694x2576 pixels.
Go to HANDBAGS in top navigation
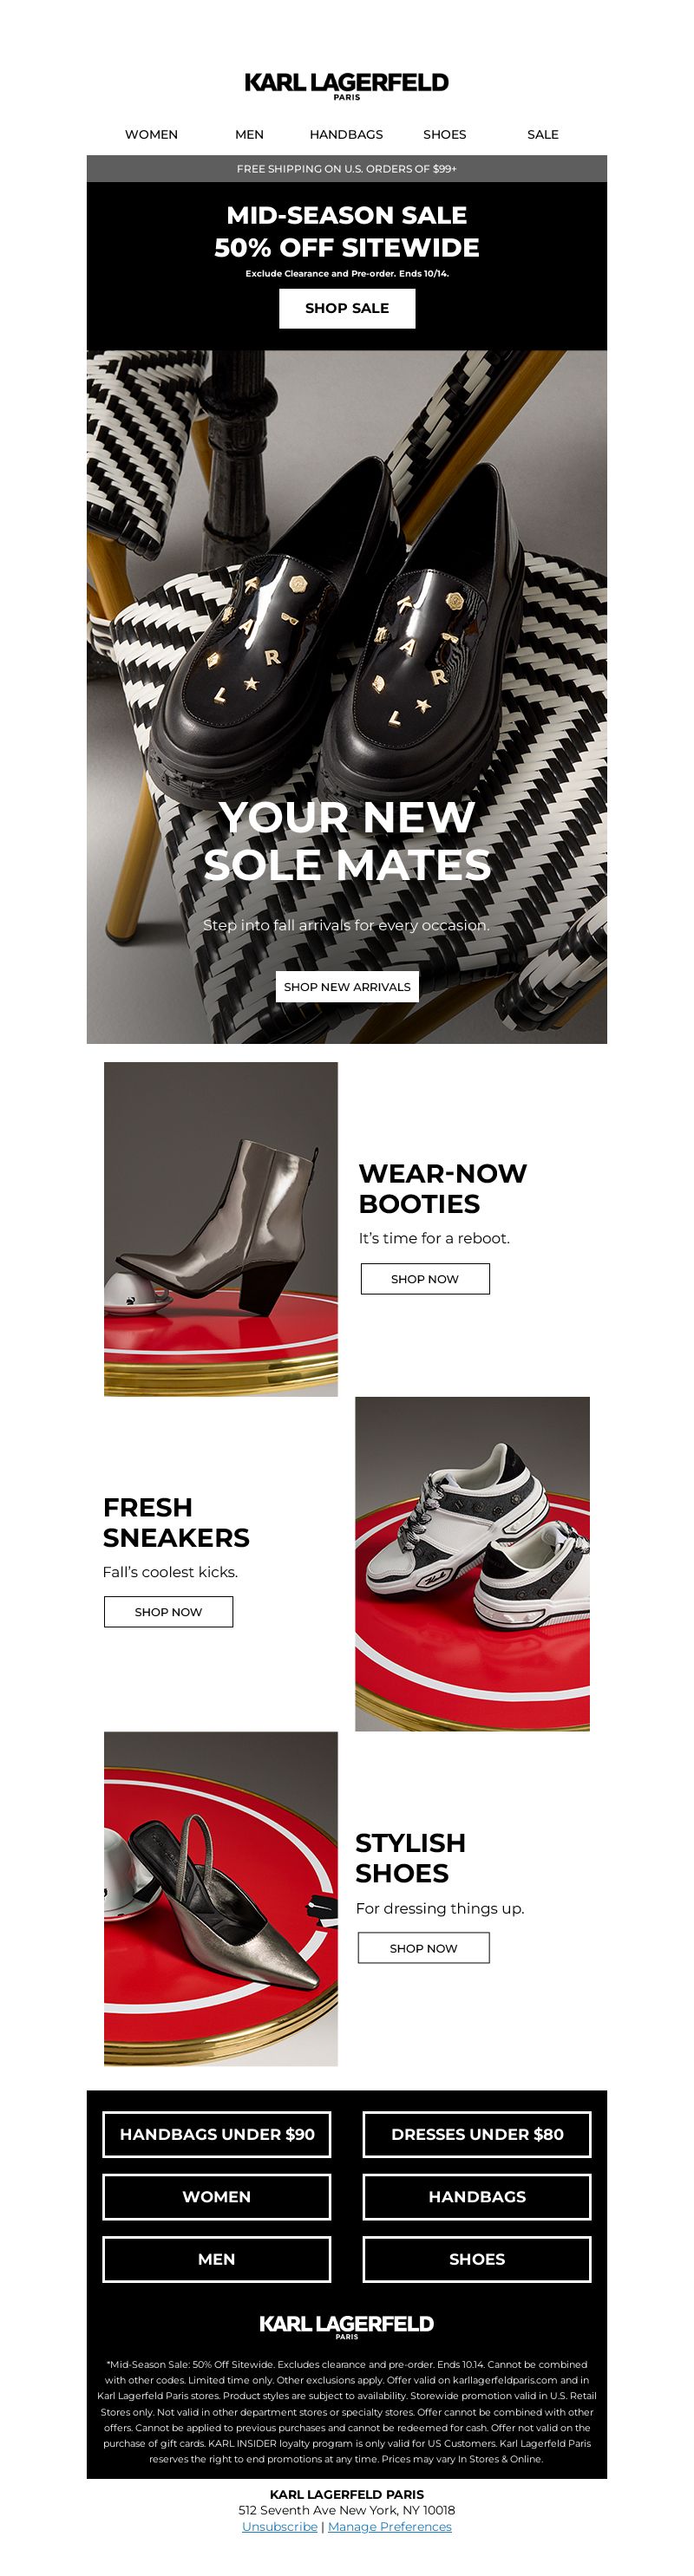(346, 134)
